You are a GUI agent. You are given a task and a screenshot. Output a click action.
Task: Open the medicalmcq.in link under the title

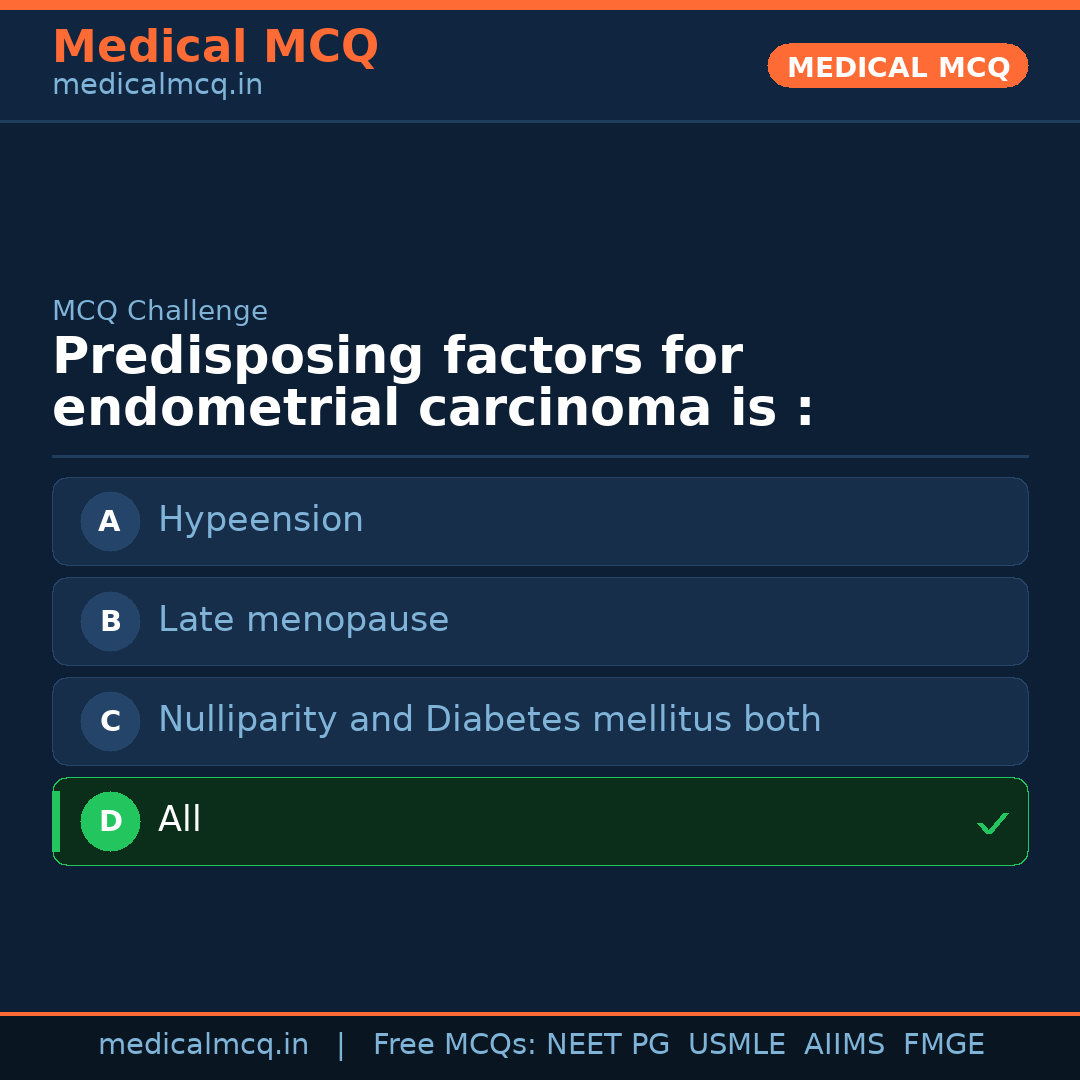click(157, 86)
